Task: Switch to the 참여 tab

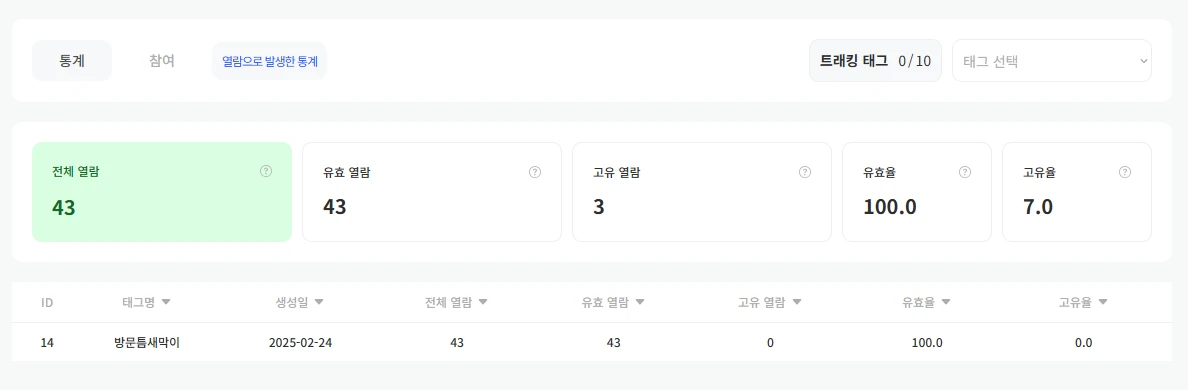Action: coord(162,61)
